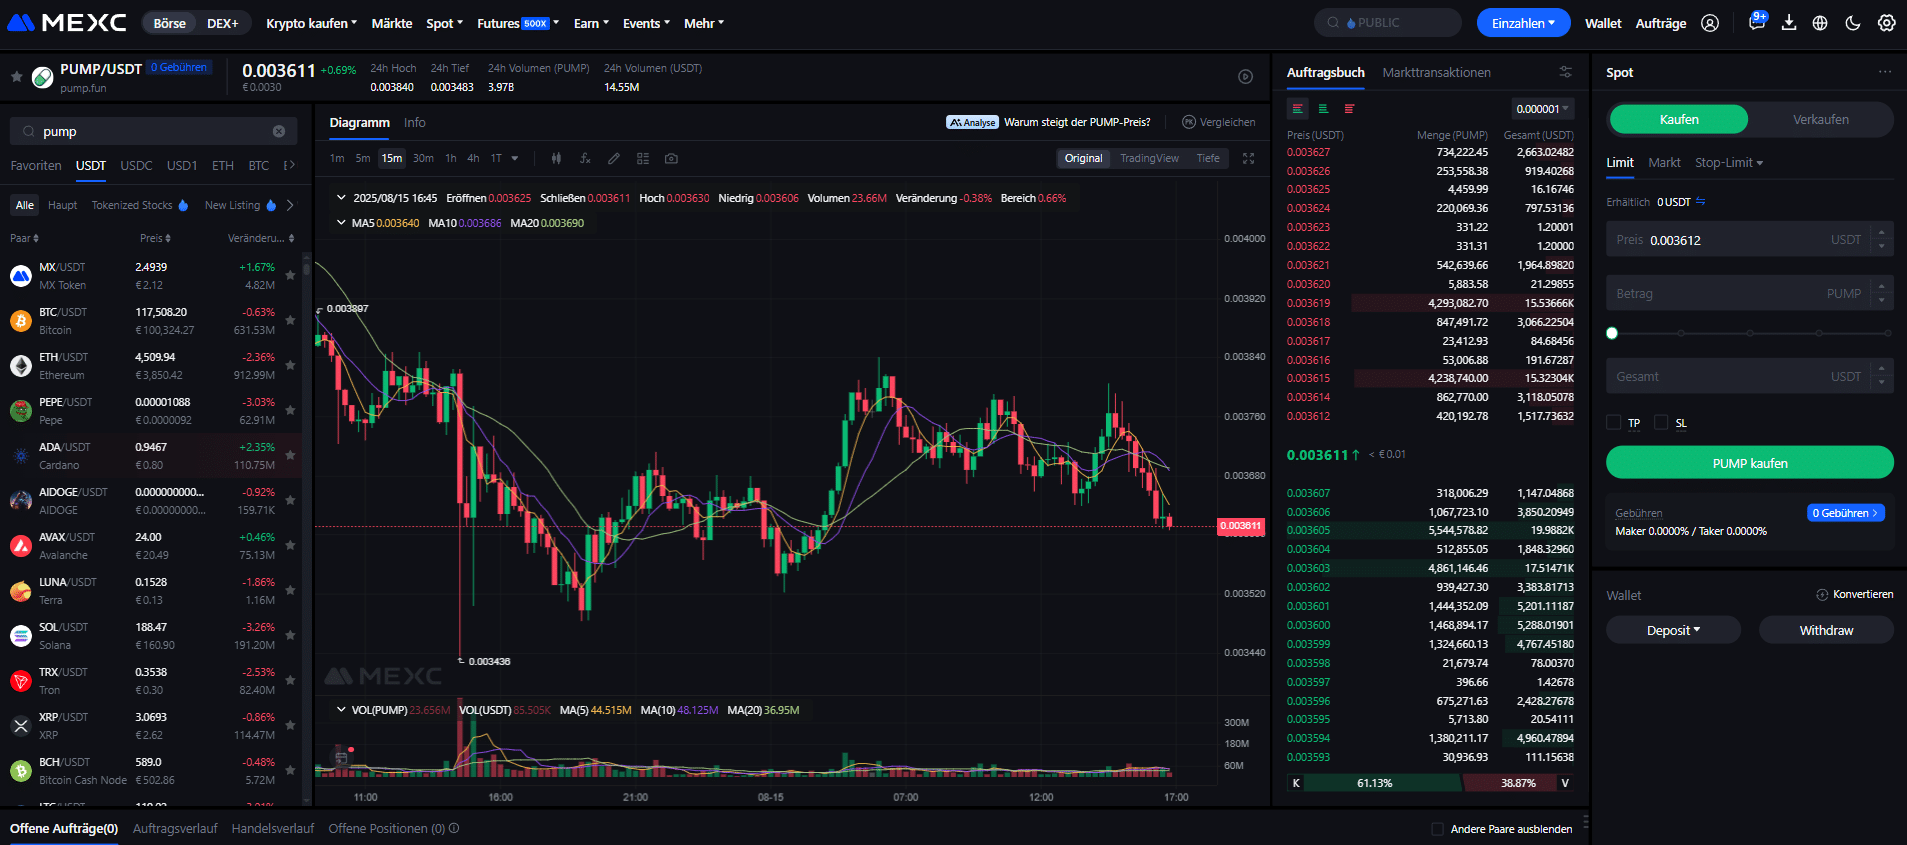Switch to the Markttransaktionen tab
Viewport: 1907px width, 845px height.
click(1436, 72)
